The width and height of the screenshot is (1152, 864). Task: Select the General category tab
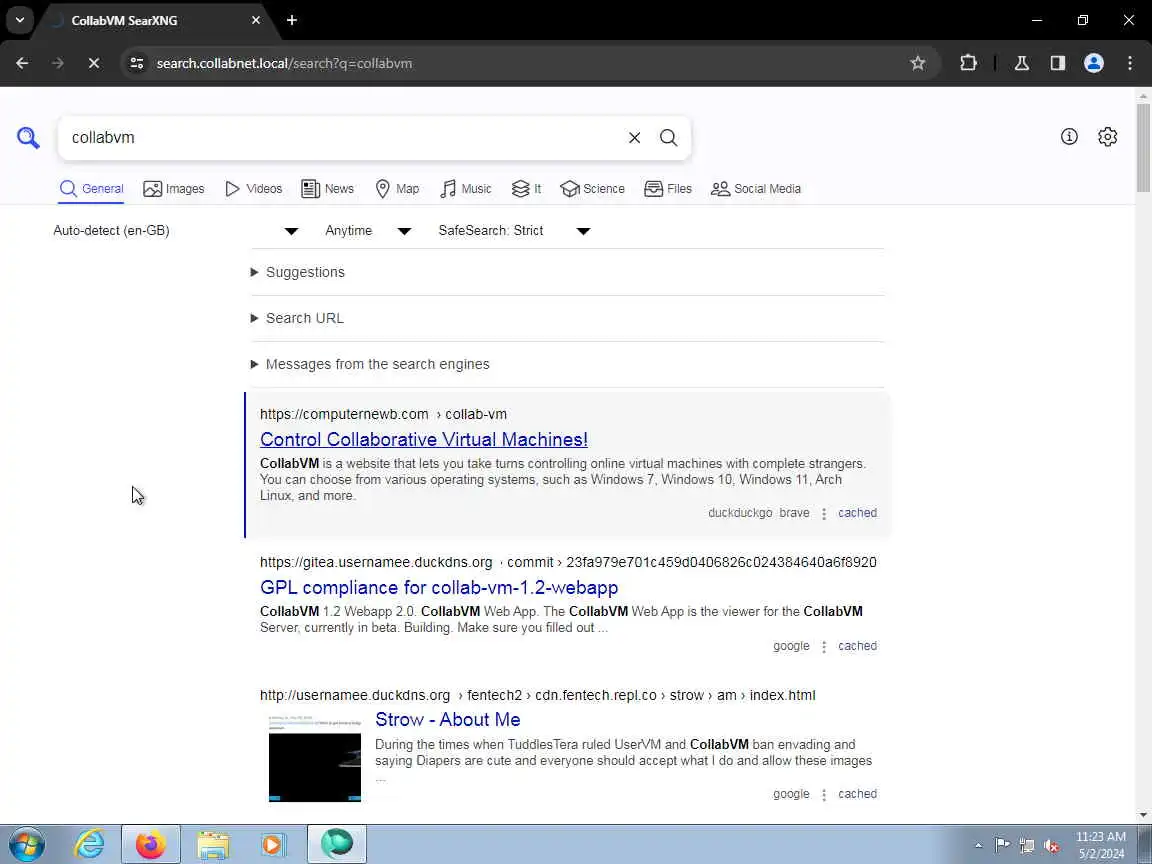pos(91,189)
